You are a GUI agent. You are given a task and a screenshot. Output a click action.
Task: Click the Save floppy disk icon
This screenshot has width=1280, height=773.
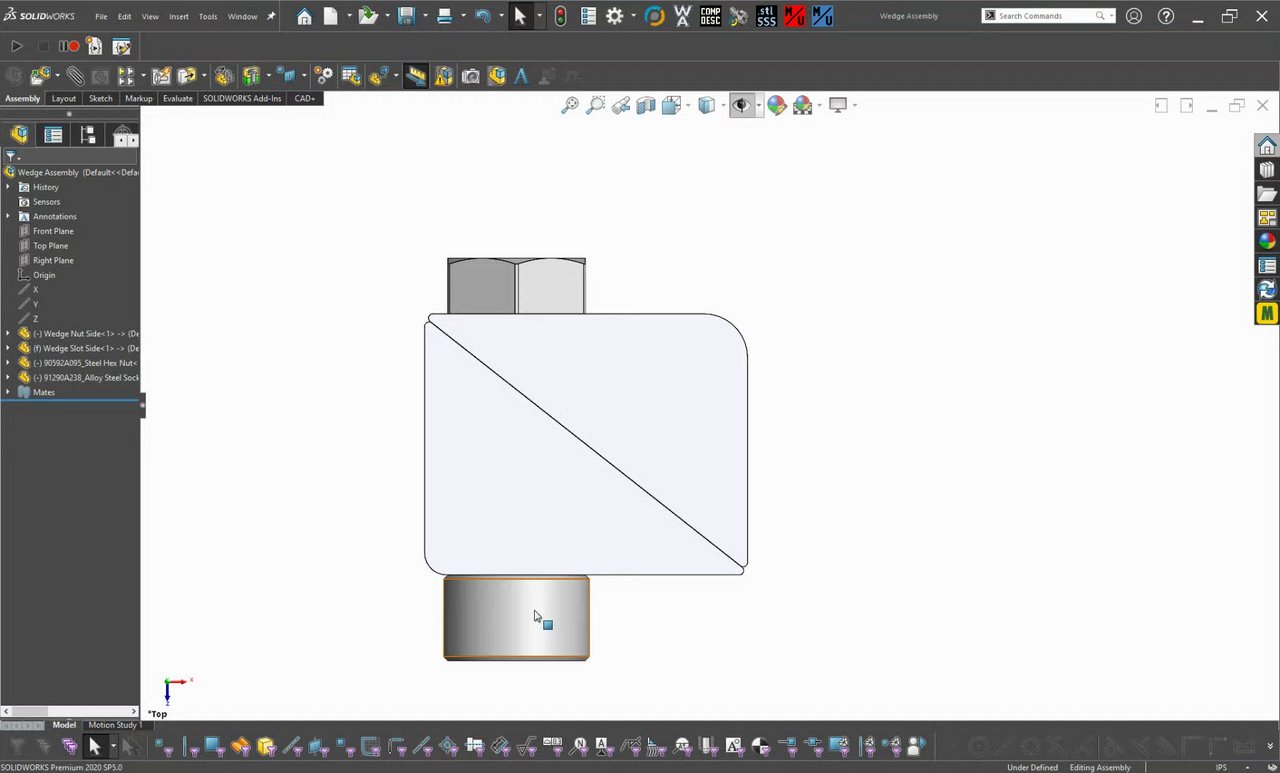click(405, 16)
